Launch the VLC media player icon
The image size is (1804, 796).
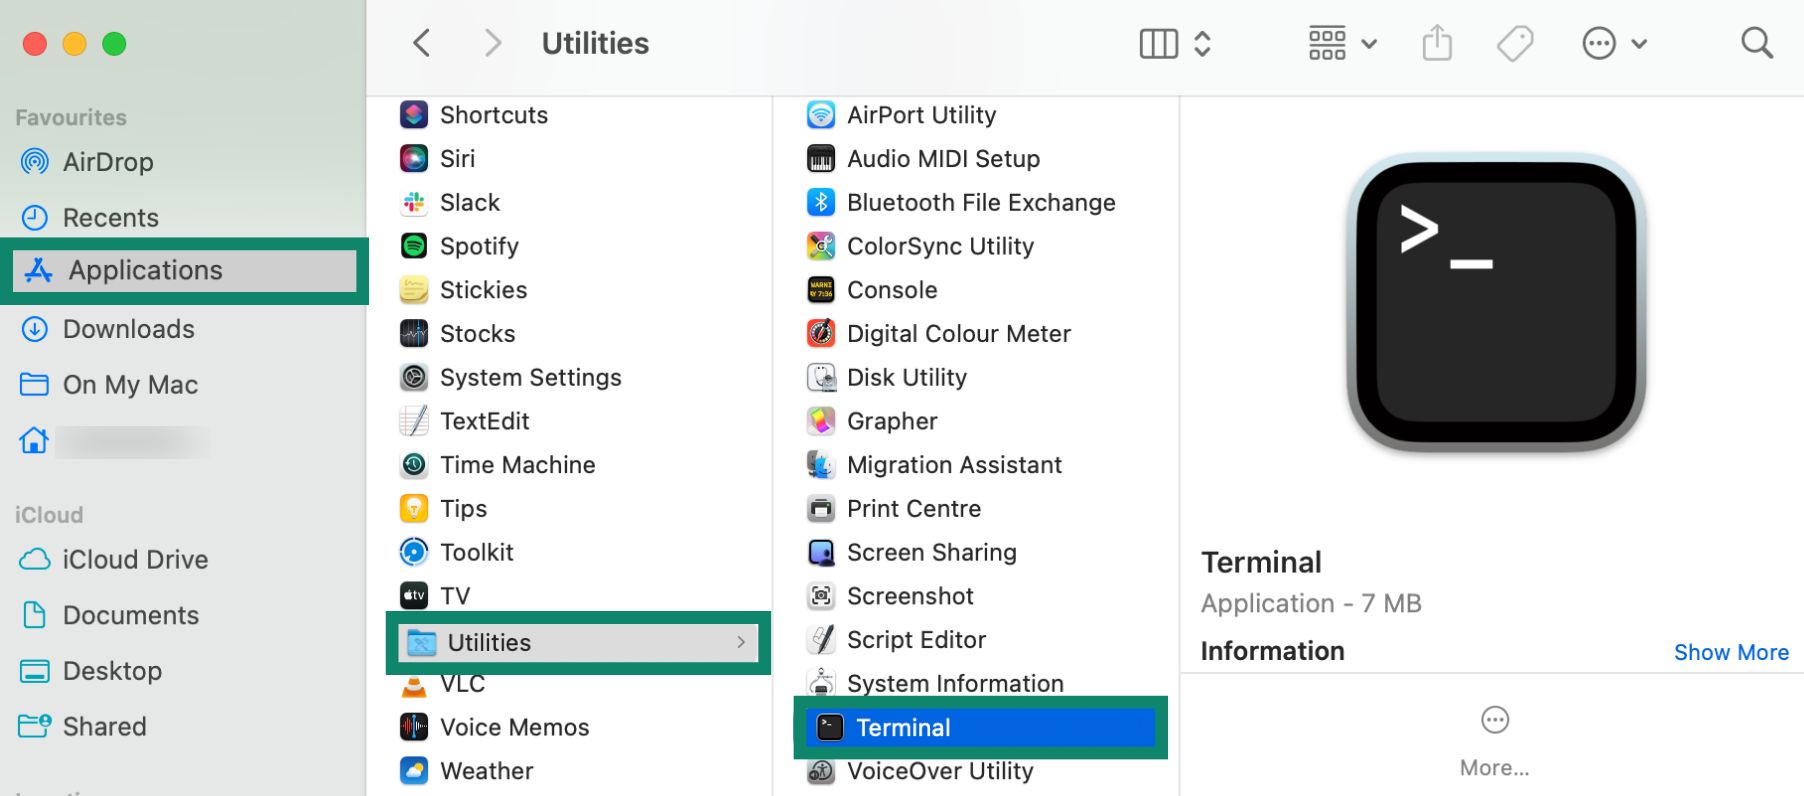coord(413,684)
